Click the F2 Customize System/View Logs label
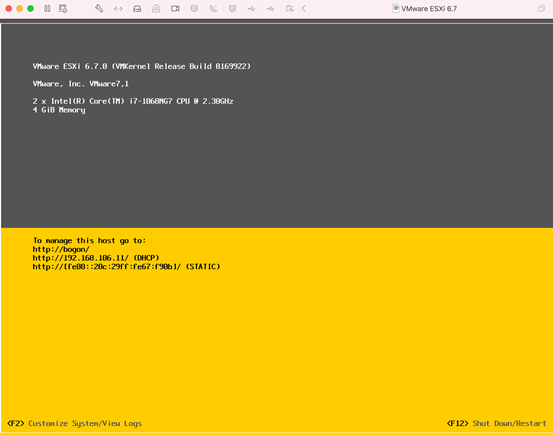 [x=74, y=423]
